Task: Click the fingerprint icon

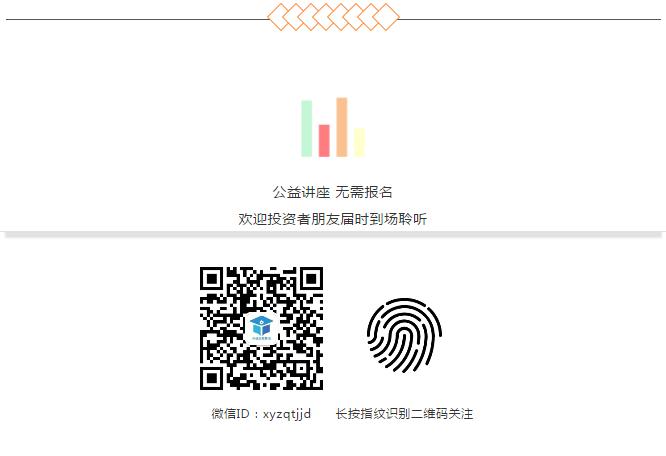Action: pyautogui.click(x=404, y=335)
